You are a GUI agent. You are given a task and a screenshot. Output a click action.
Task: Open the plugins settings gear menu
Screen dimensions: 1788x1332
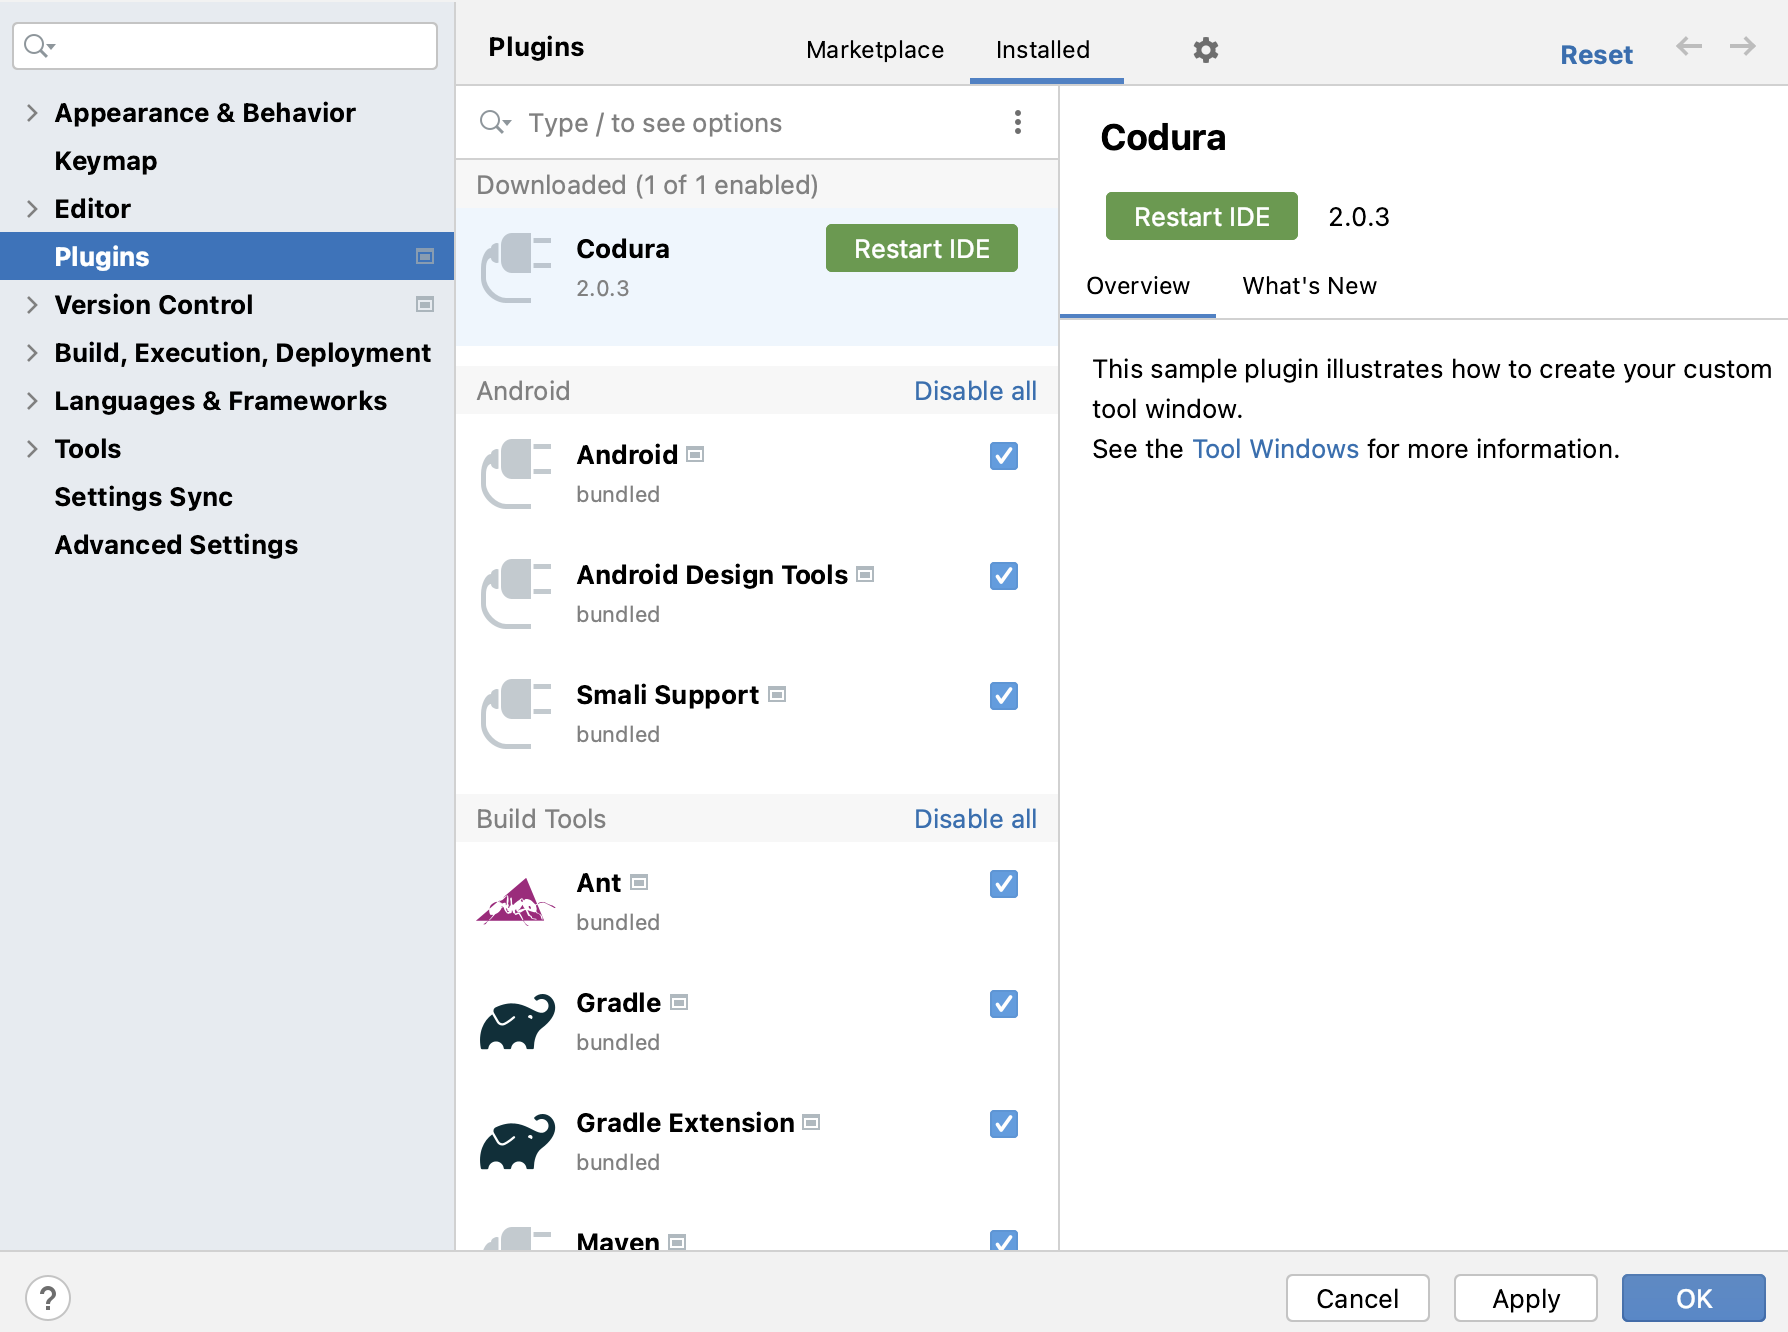[1205, 50]
